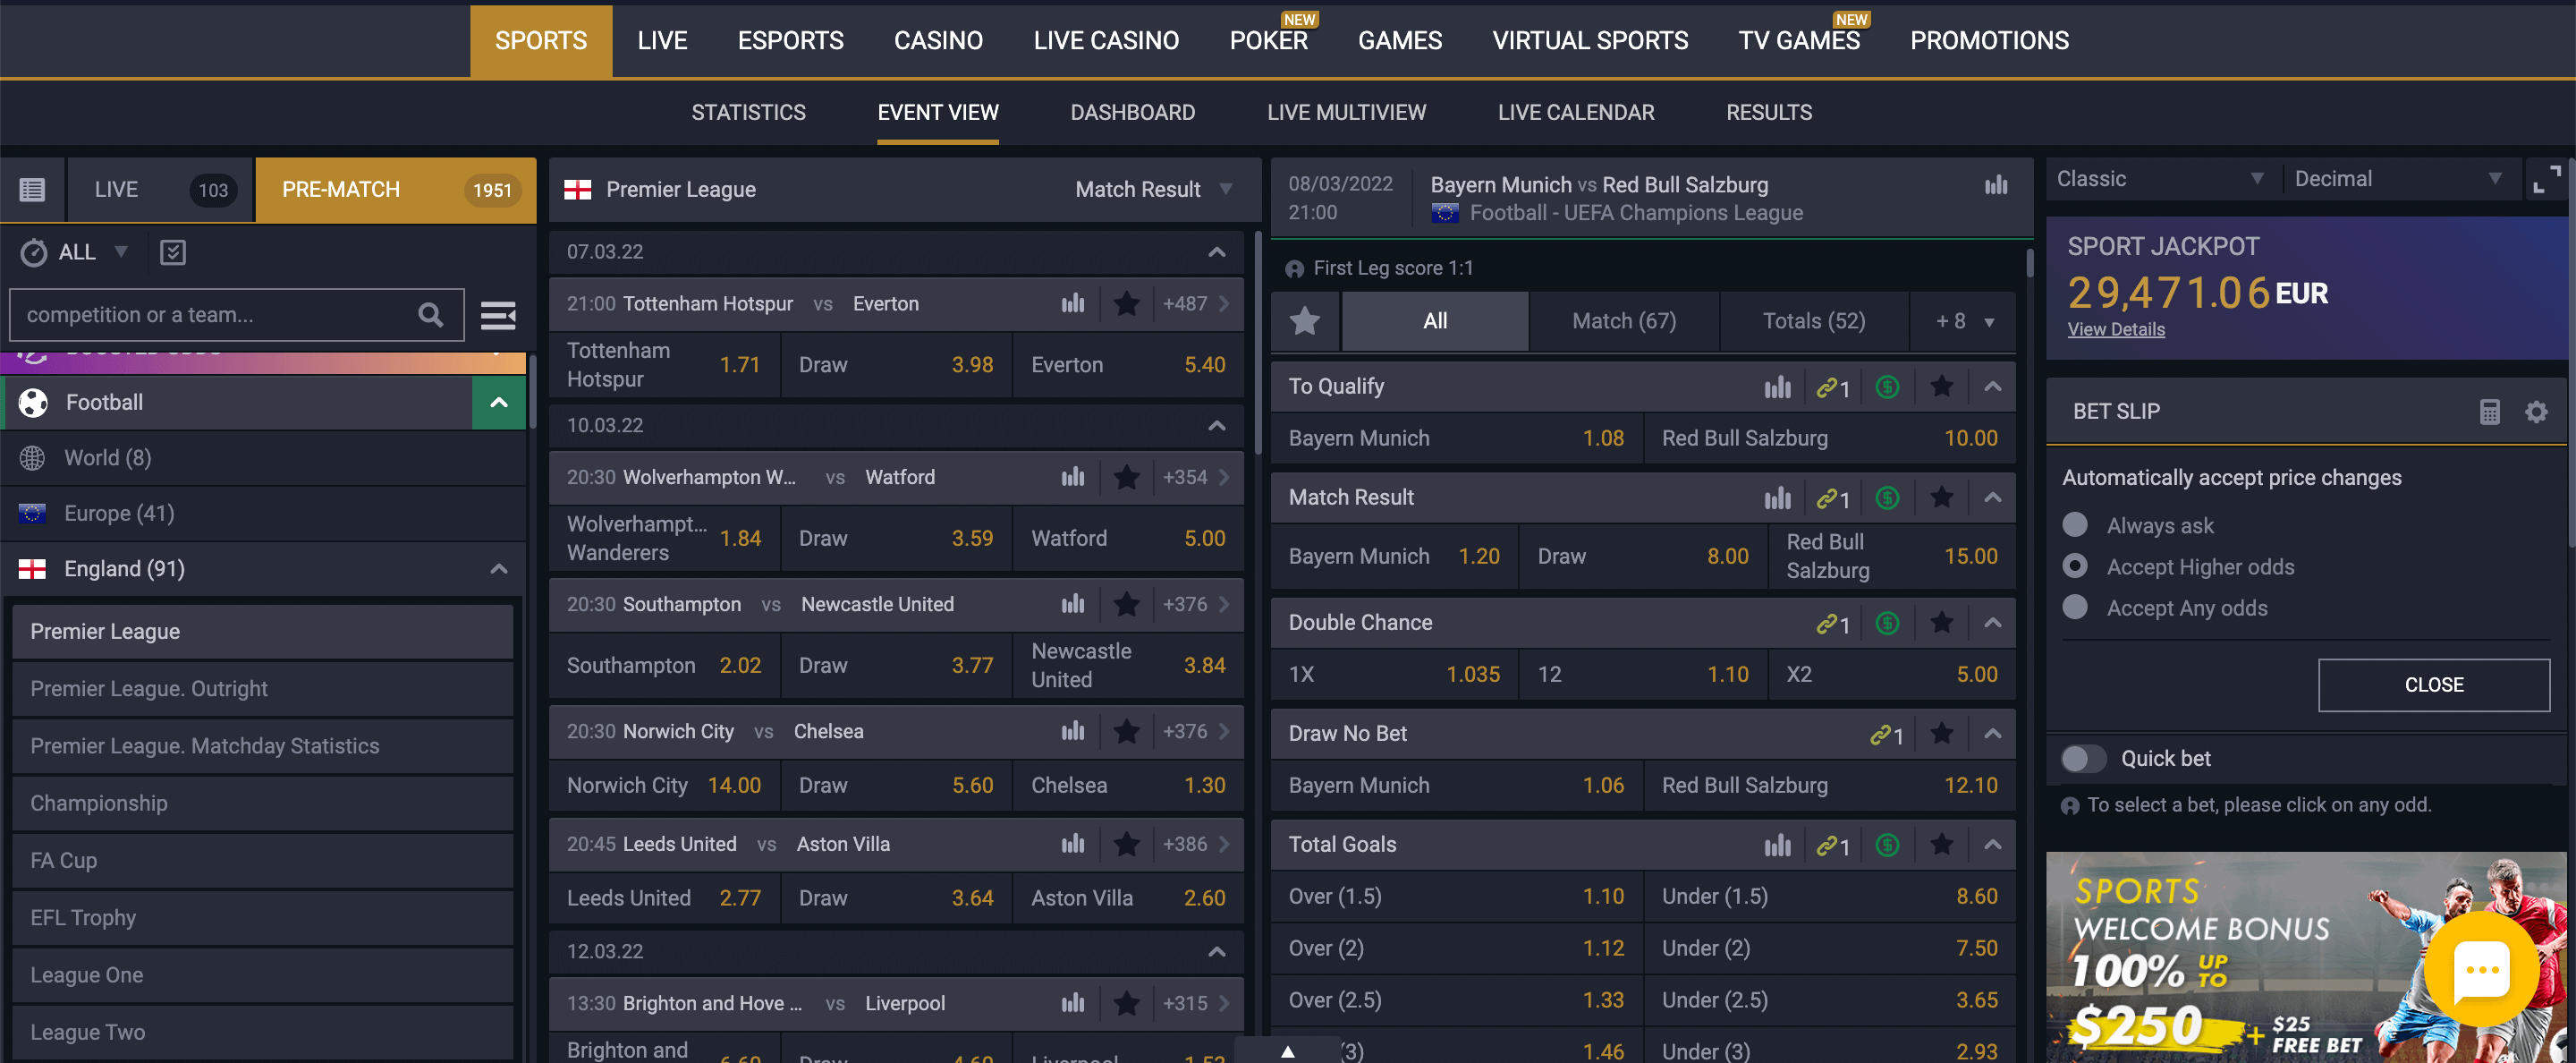Open all +487 markets for Tottenham match
Viewport: 2576px width, 1063px height.
[1195, 303]
